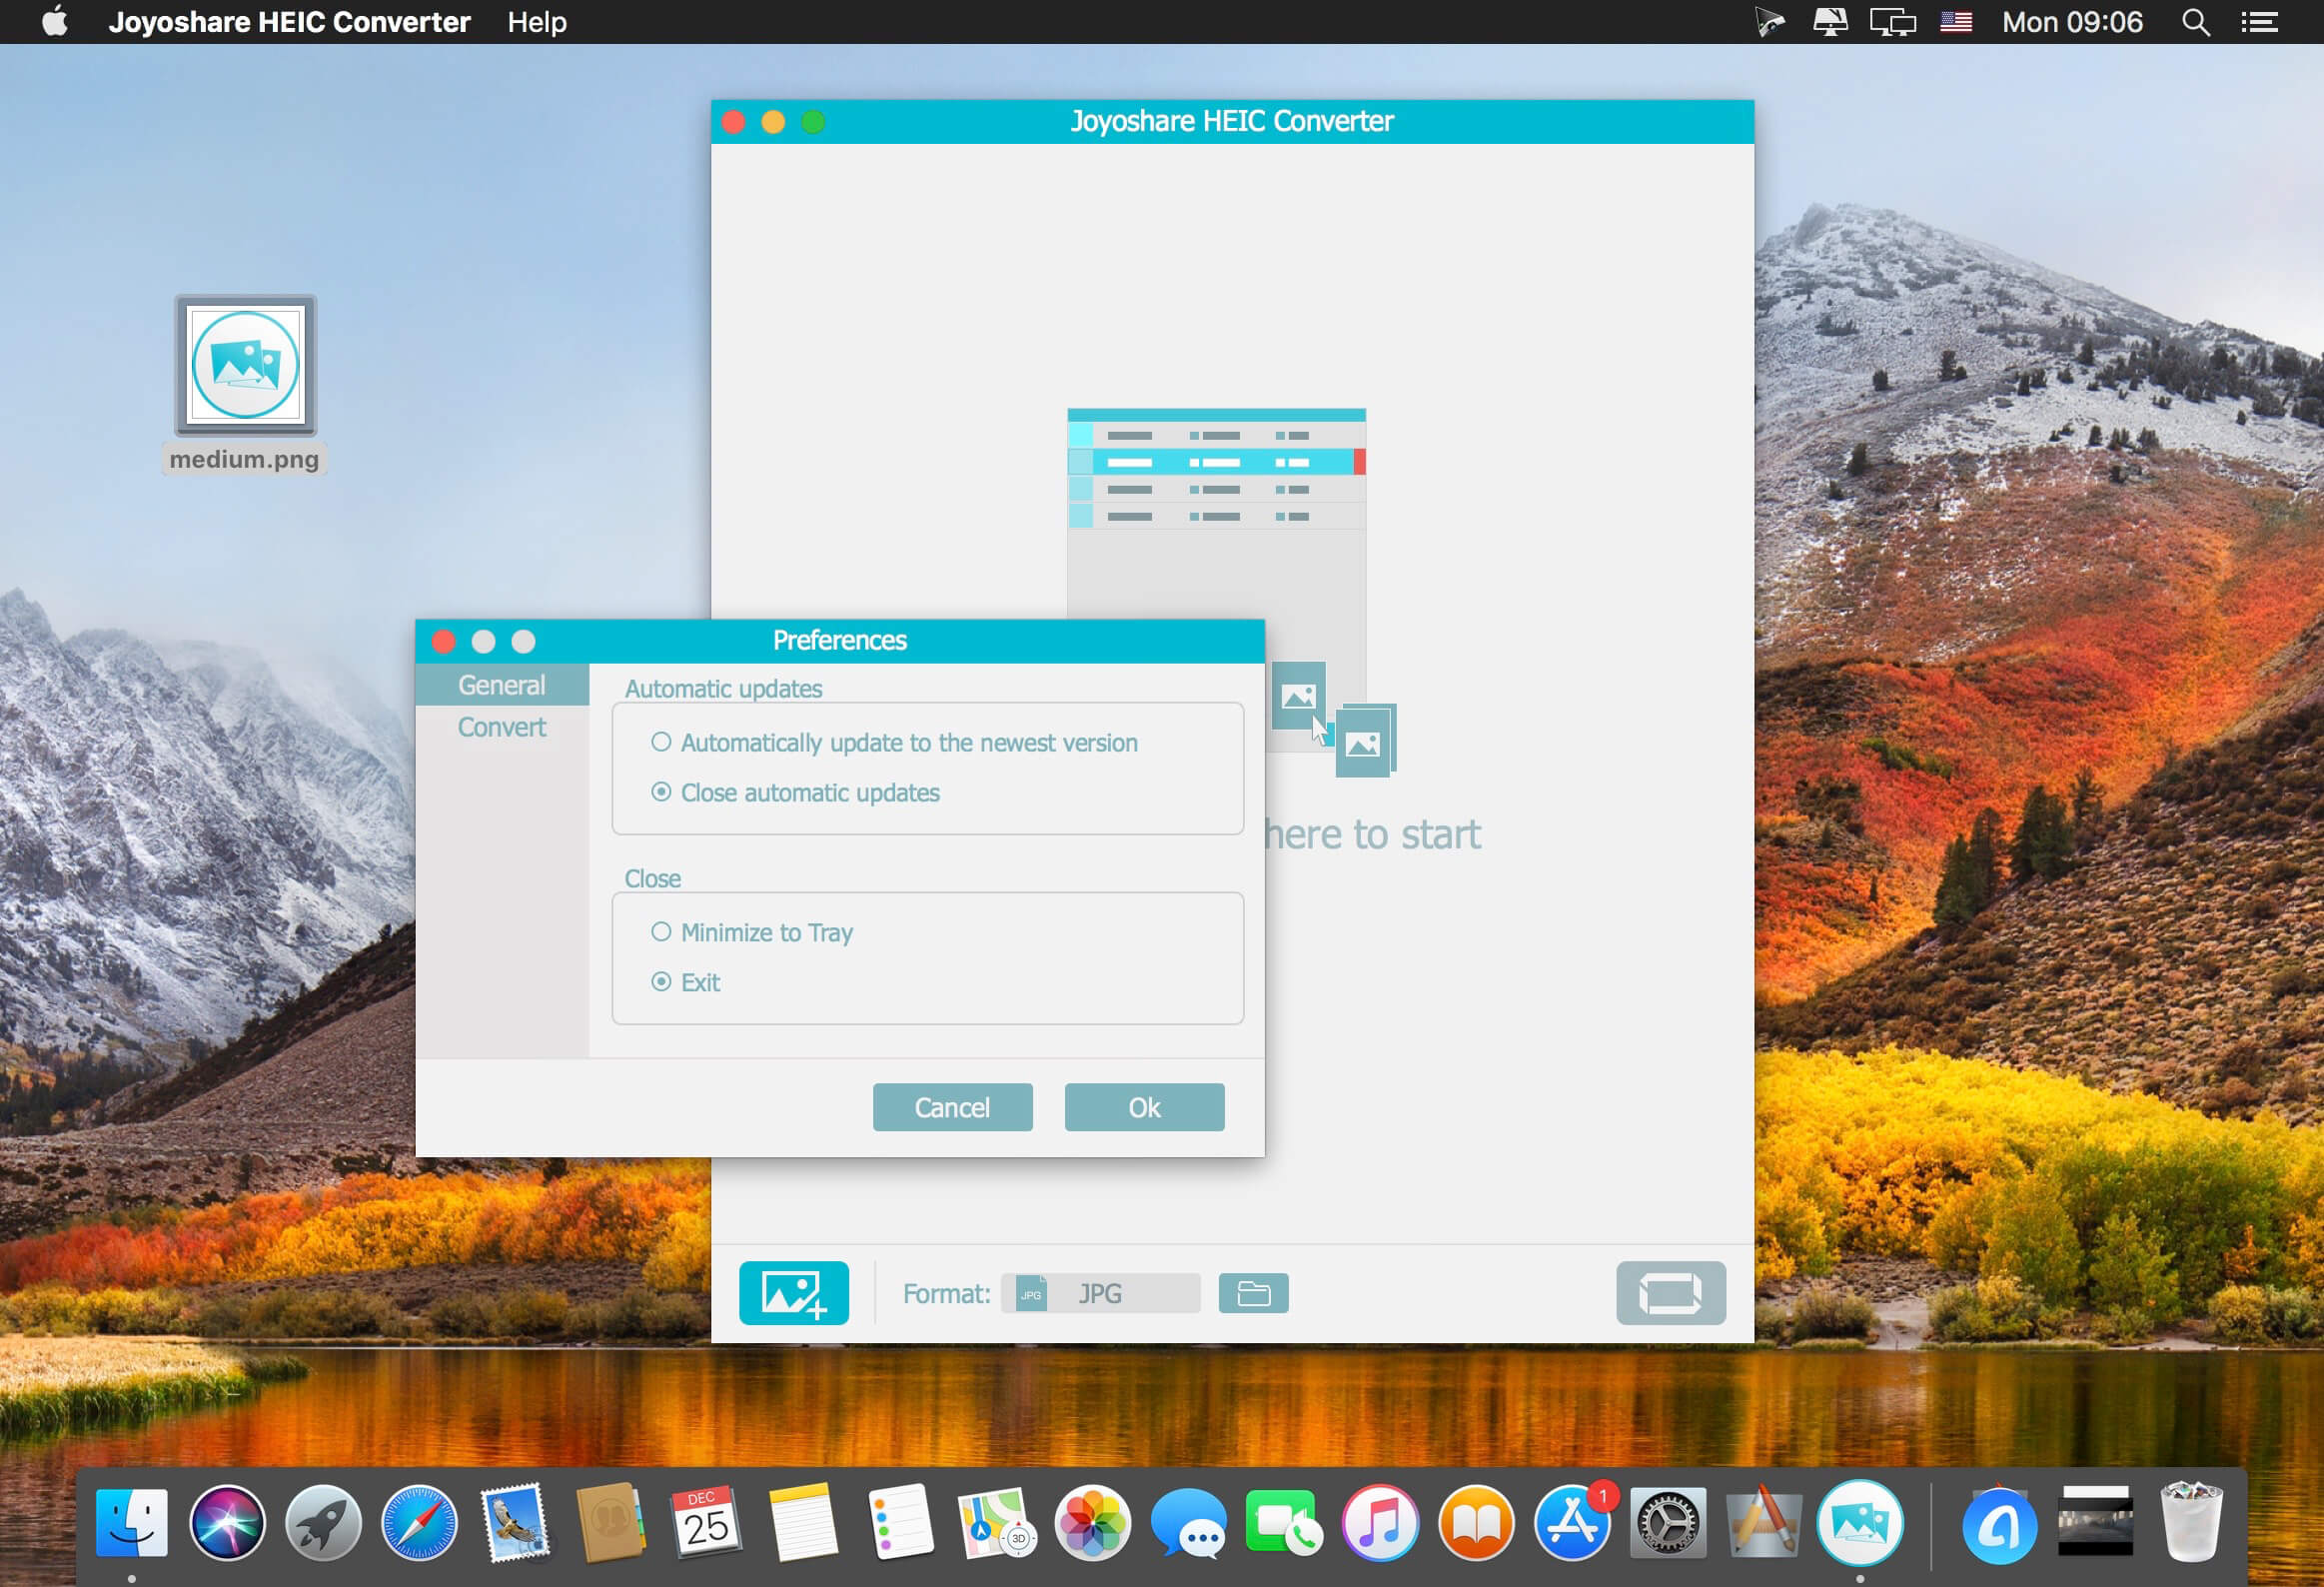Click the convert/export action icon

(x=1669, y=1292)
